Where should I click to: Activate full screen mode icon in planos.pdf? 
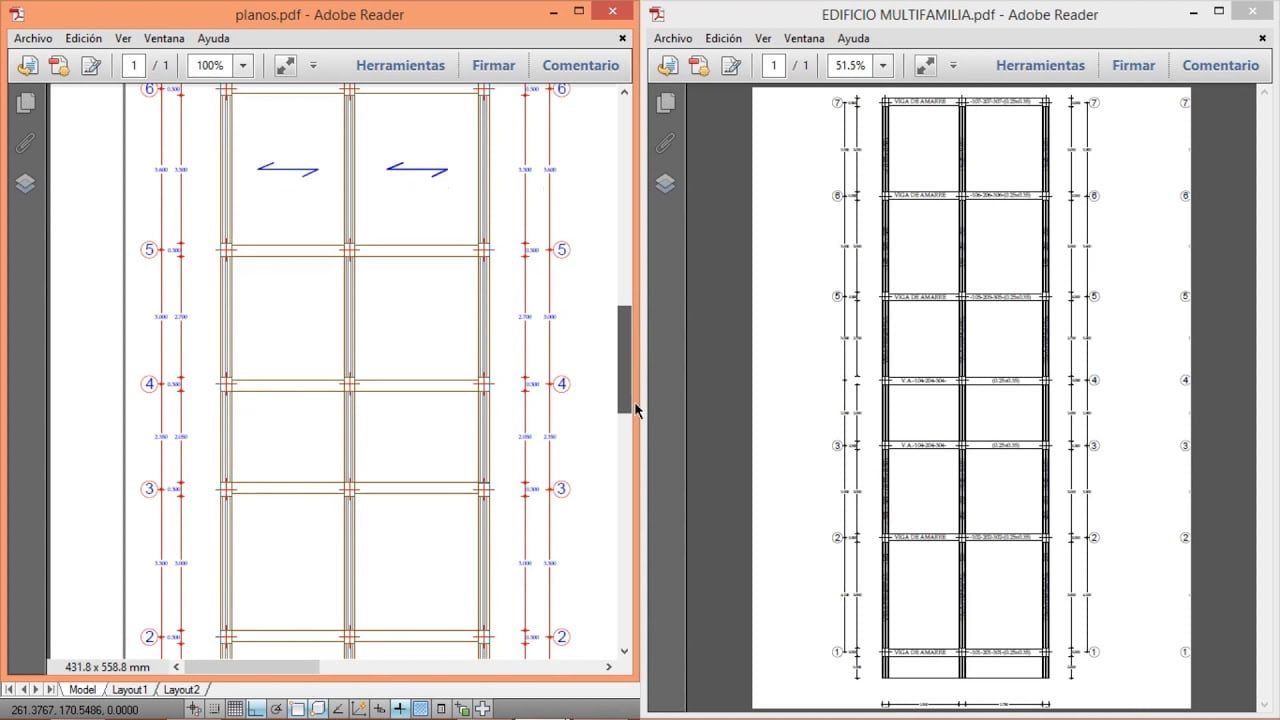click(285, 64)
